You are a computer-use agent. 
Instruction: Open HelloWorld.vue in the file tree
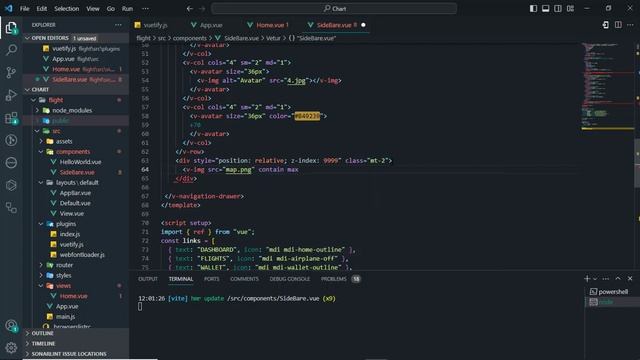(76, 162)
